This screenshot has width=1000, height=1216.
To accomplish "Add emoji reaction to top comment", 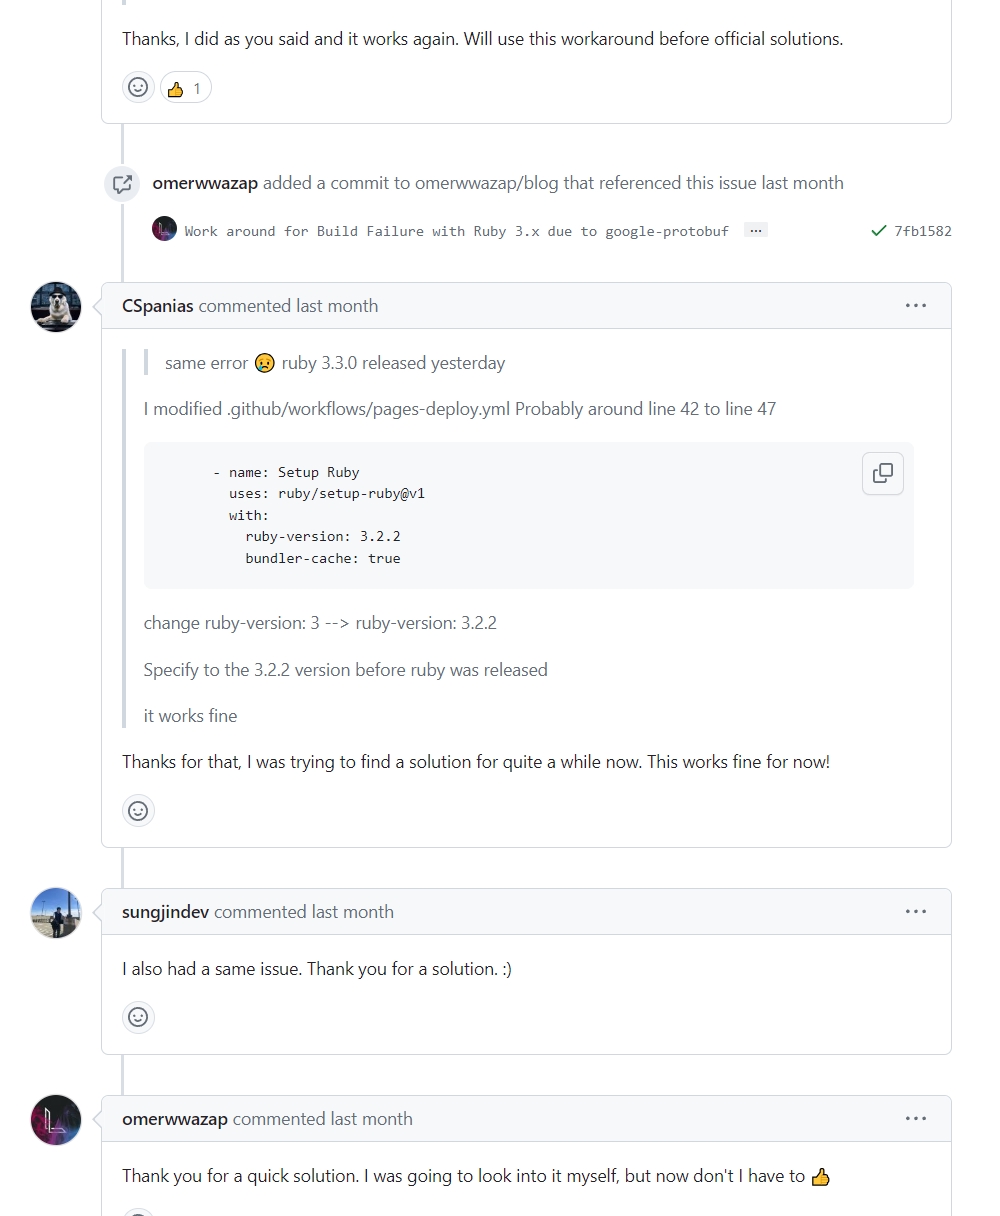I will tap(138, 88).
